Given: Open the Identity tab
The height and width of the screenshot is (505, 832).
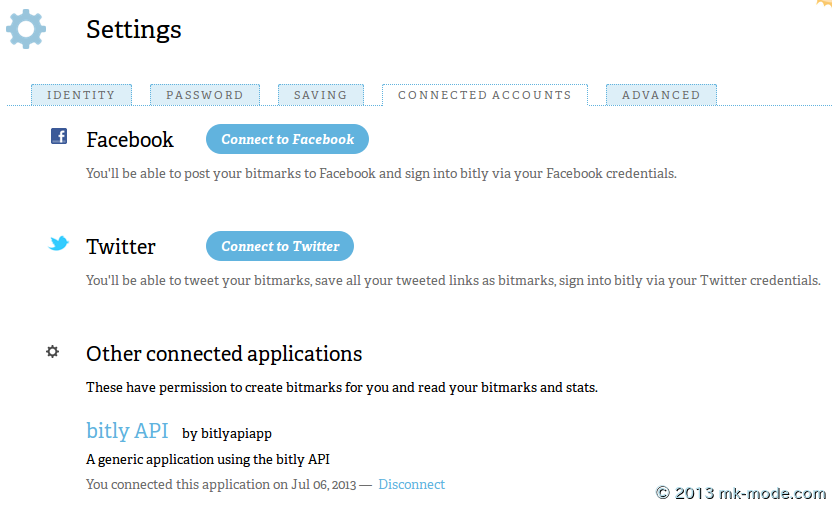Looking at the screenshot, I should click(81, 95).
